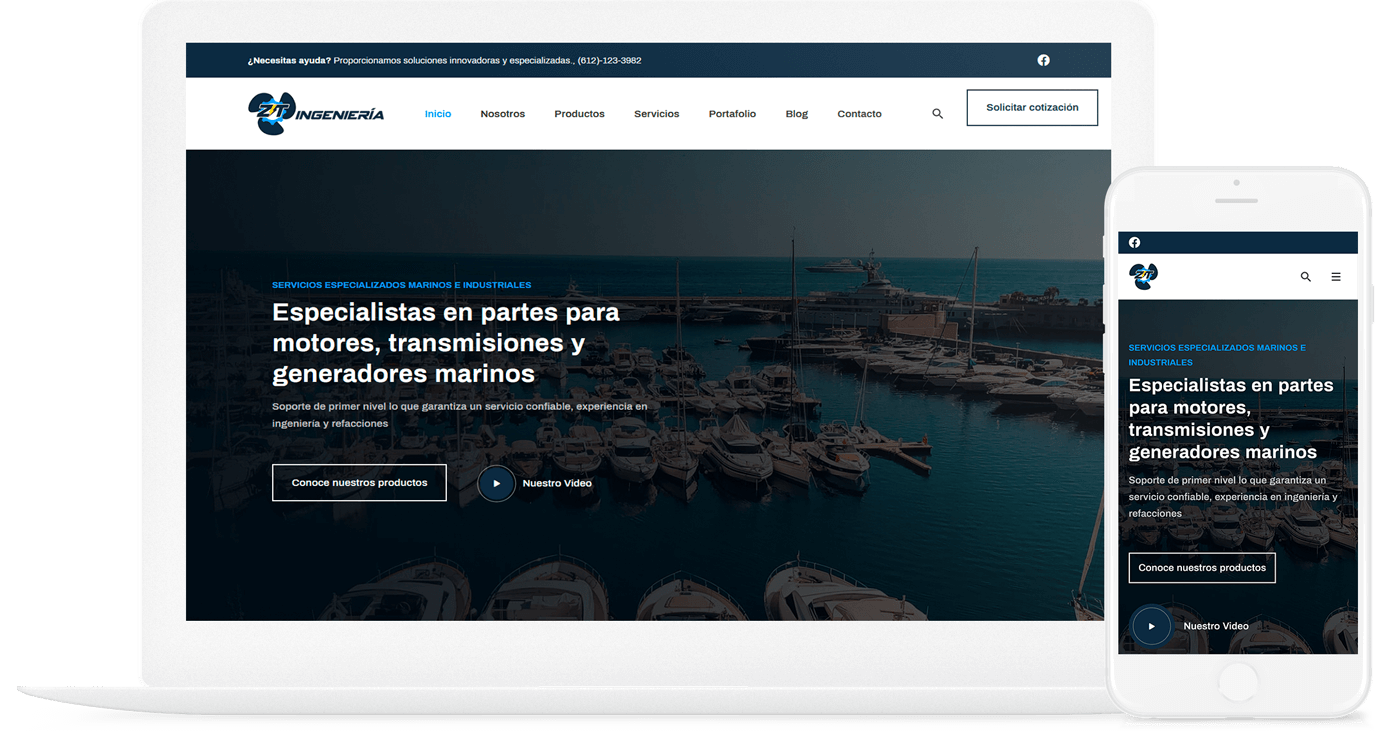Viewport: 1375px width, 731px height.
Task: Open the Blog section
Action: point(796,113)
